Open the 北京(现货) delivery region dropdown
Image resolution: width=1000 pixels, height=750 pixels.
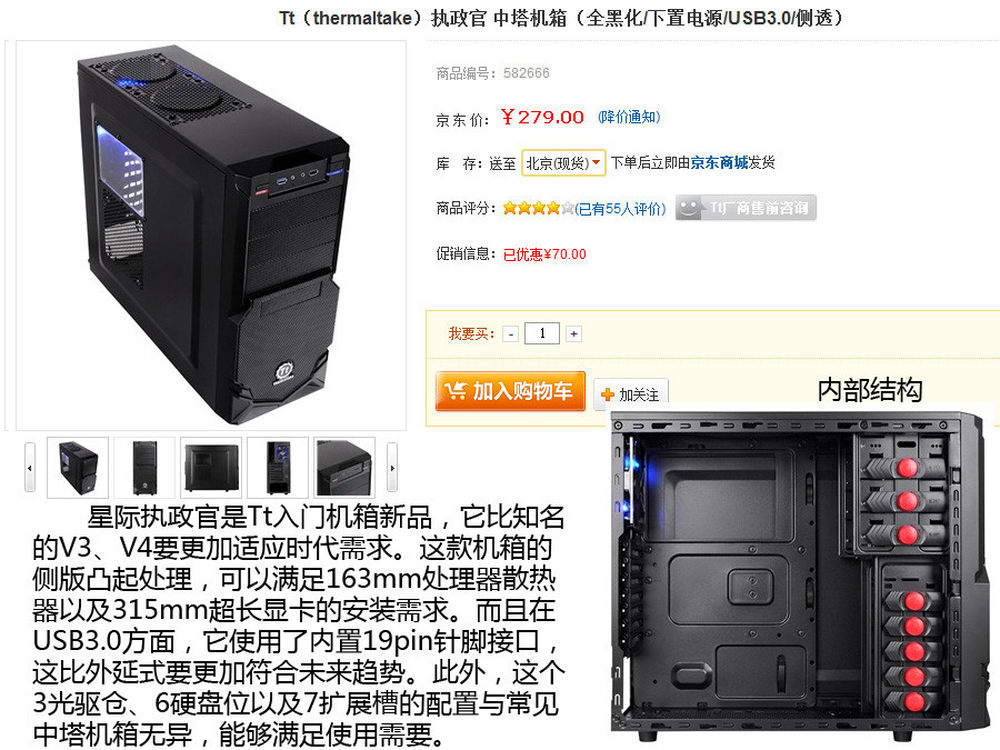pyautogui.click(x=563, y=163)
